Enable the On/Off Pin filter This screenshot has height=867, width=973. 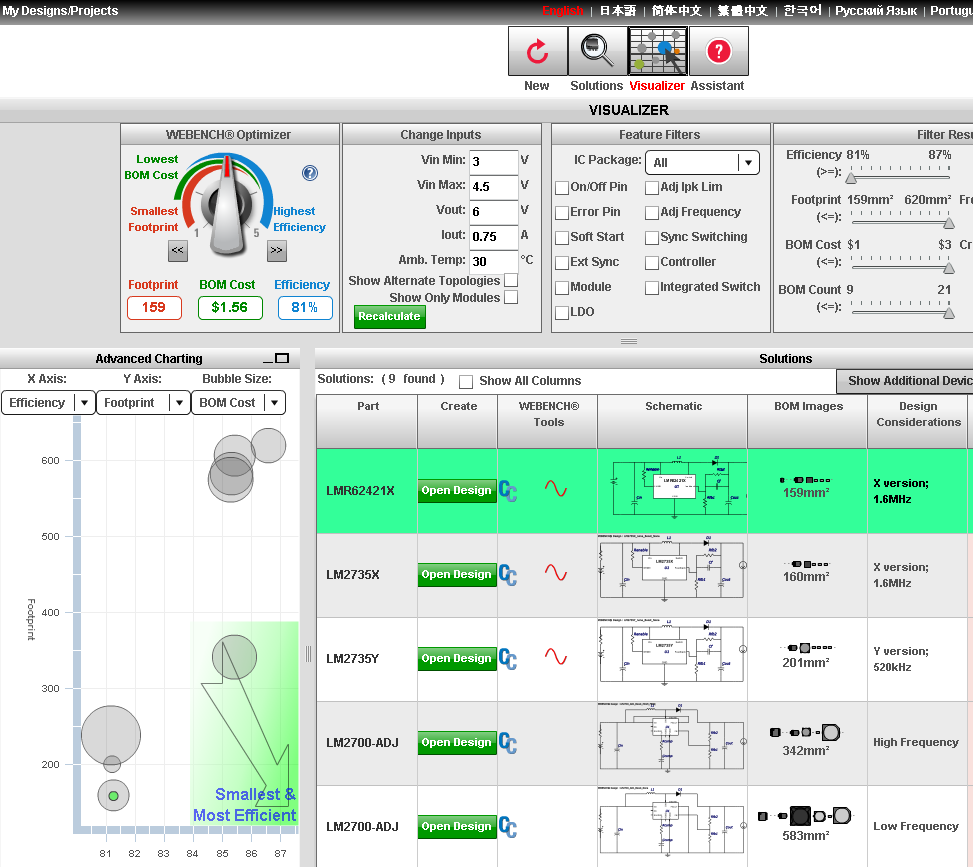[x=562, y=187]
